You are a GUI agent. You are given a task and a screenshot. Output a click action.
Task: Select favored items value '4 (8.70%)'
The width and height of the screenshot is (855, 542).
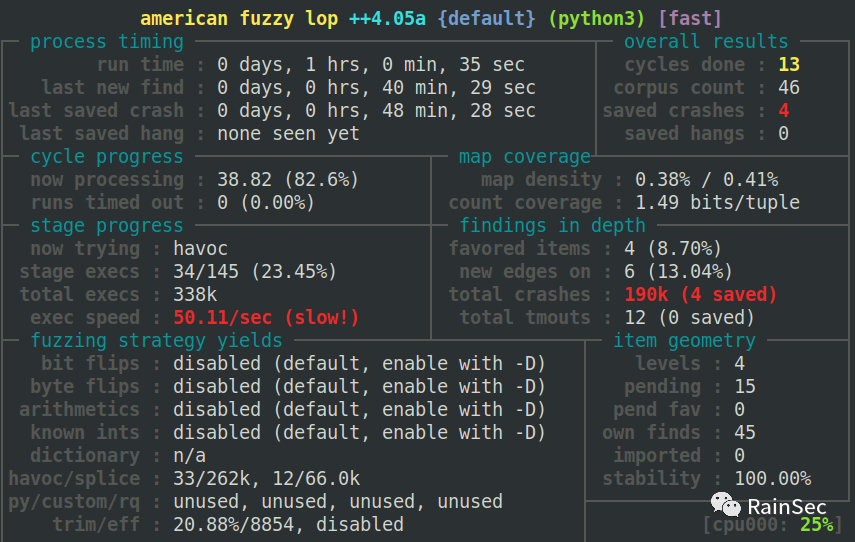673,248
